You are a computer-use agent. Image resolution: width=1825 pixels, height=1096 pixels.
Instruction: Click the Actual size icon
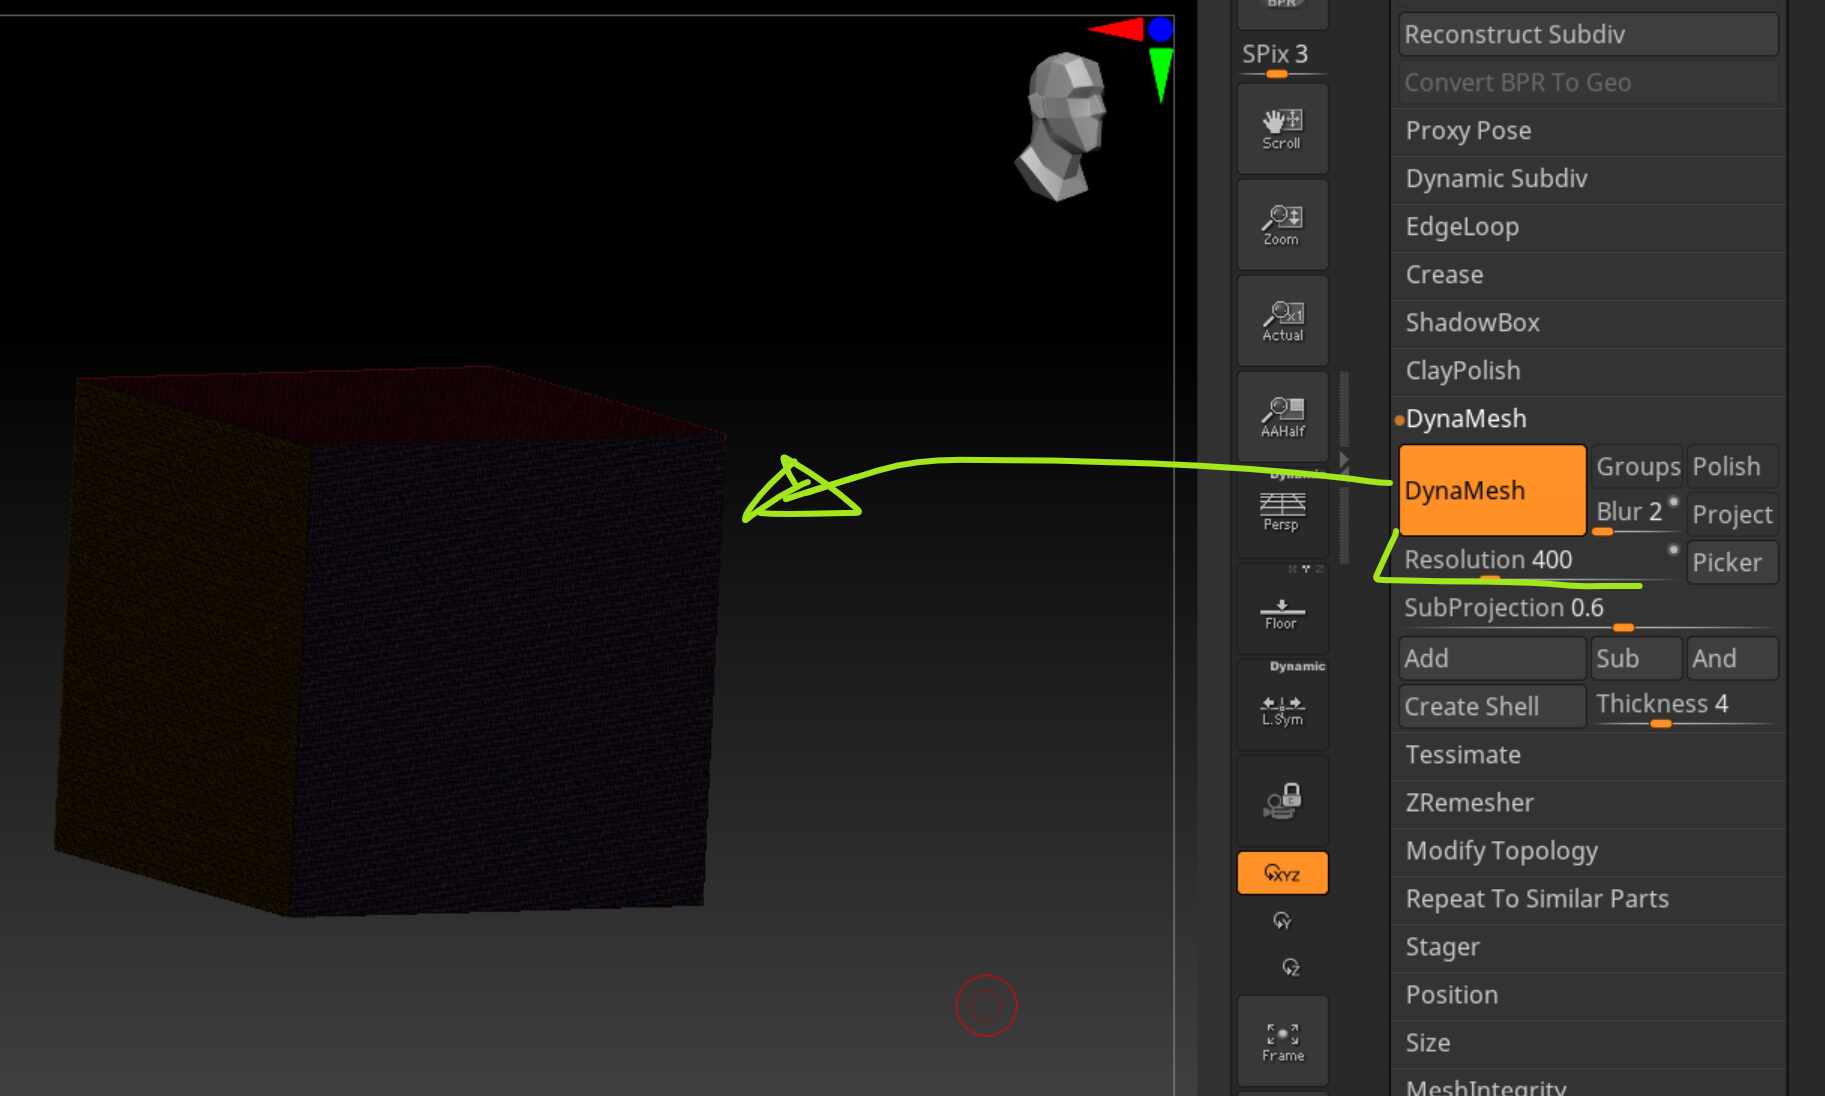click(x=1282, y=321)
